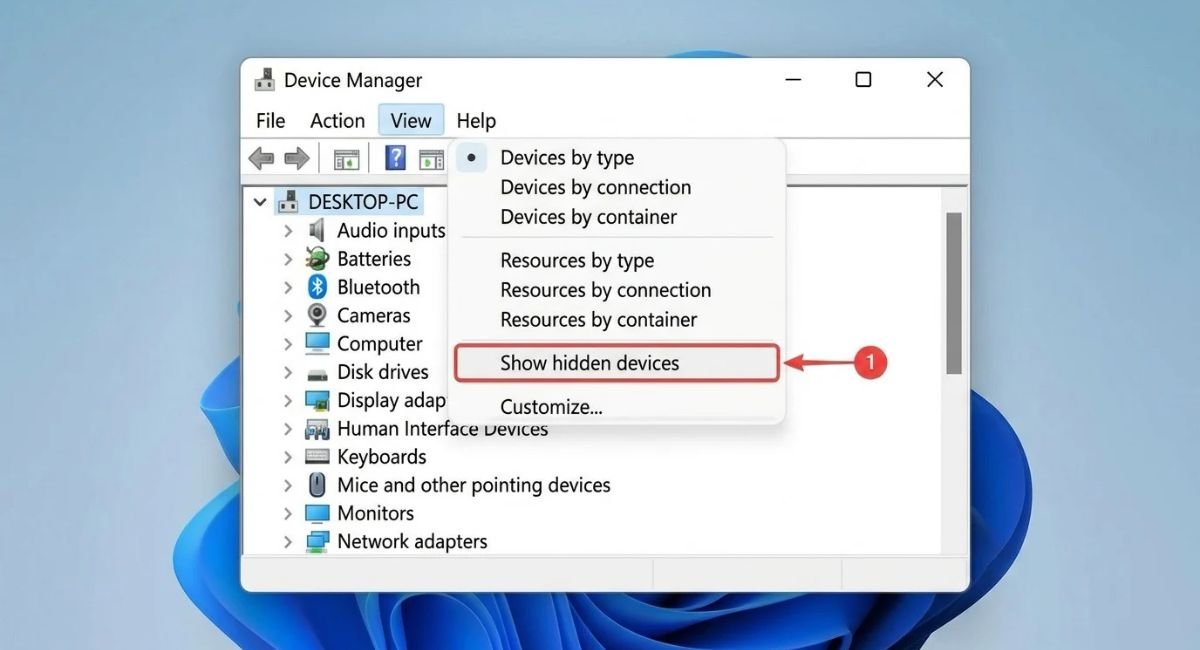Click the Human Interface Devices icon
This screenshot has height=650, width=1200.
click(x=317, y=429)
